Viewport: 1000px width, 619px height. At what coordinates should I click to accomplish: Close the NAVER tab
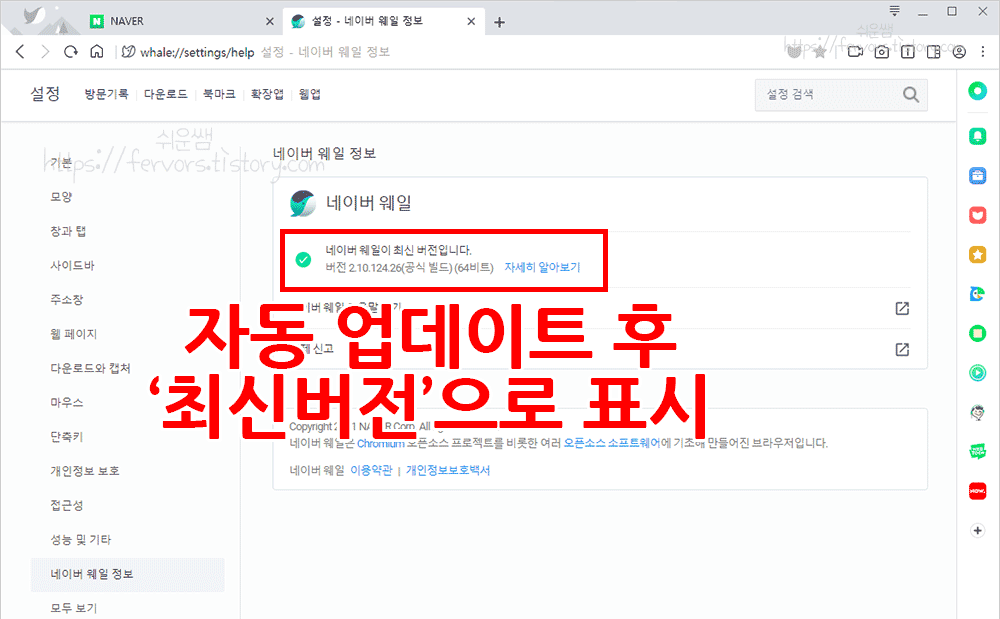point(270,22)
